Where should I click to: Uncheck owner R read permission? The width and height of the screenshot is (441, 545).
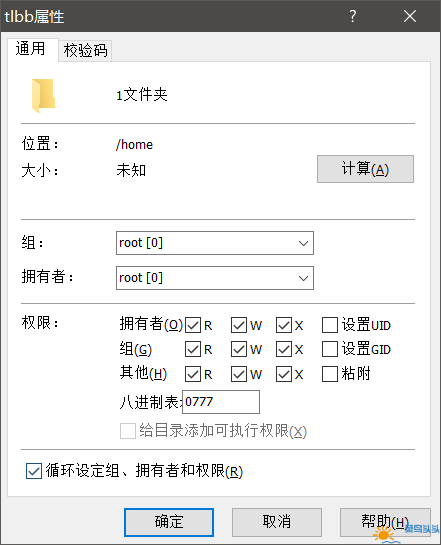click(x=193, y=325)
